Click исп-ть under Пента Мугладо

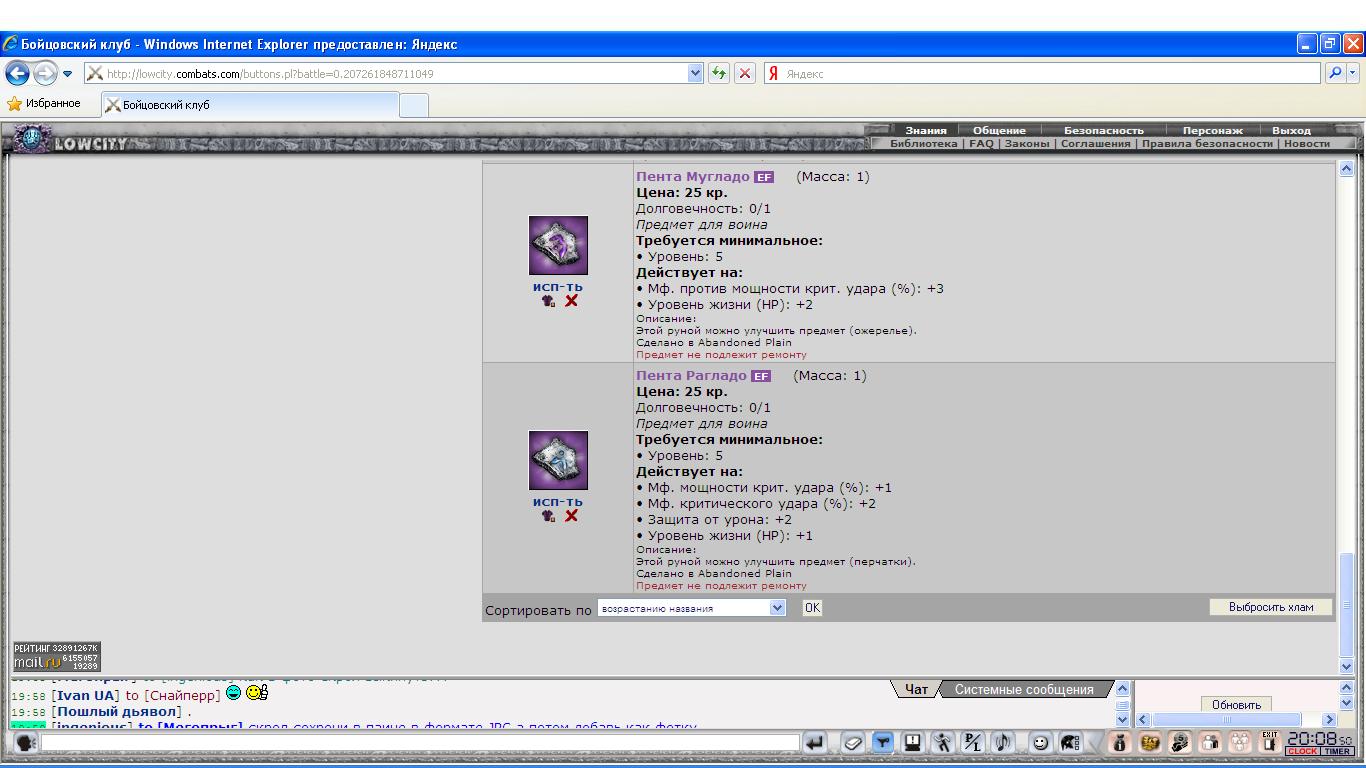pos(558,286)
